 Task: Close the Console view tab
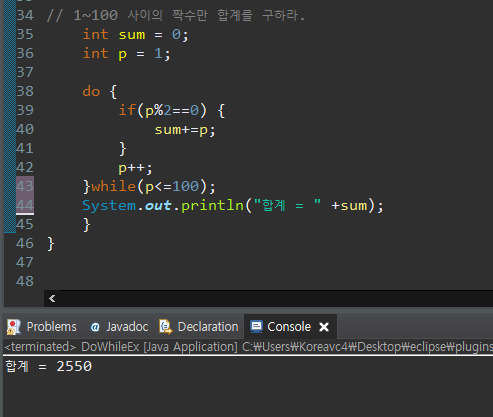[x=324, y=327]
